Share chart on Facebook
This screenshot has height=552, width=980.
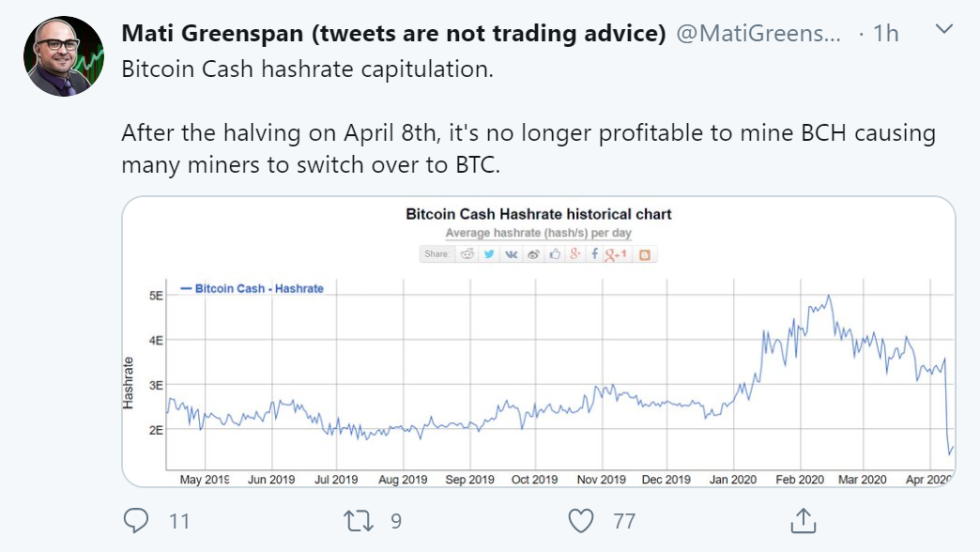click(x=596, y=254)
